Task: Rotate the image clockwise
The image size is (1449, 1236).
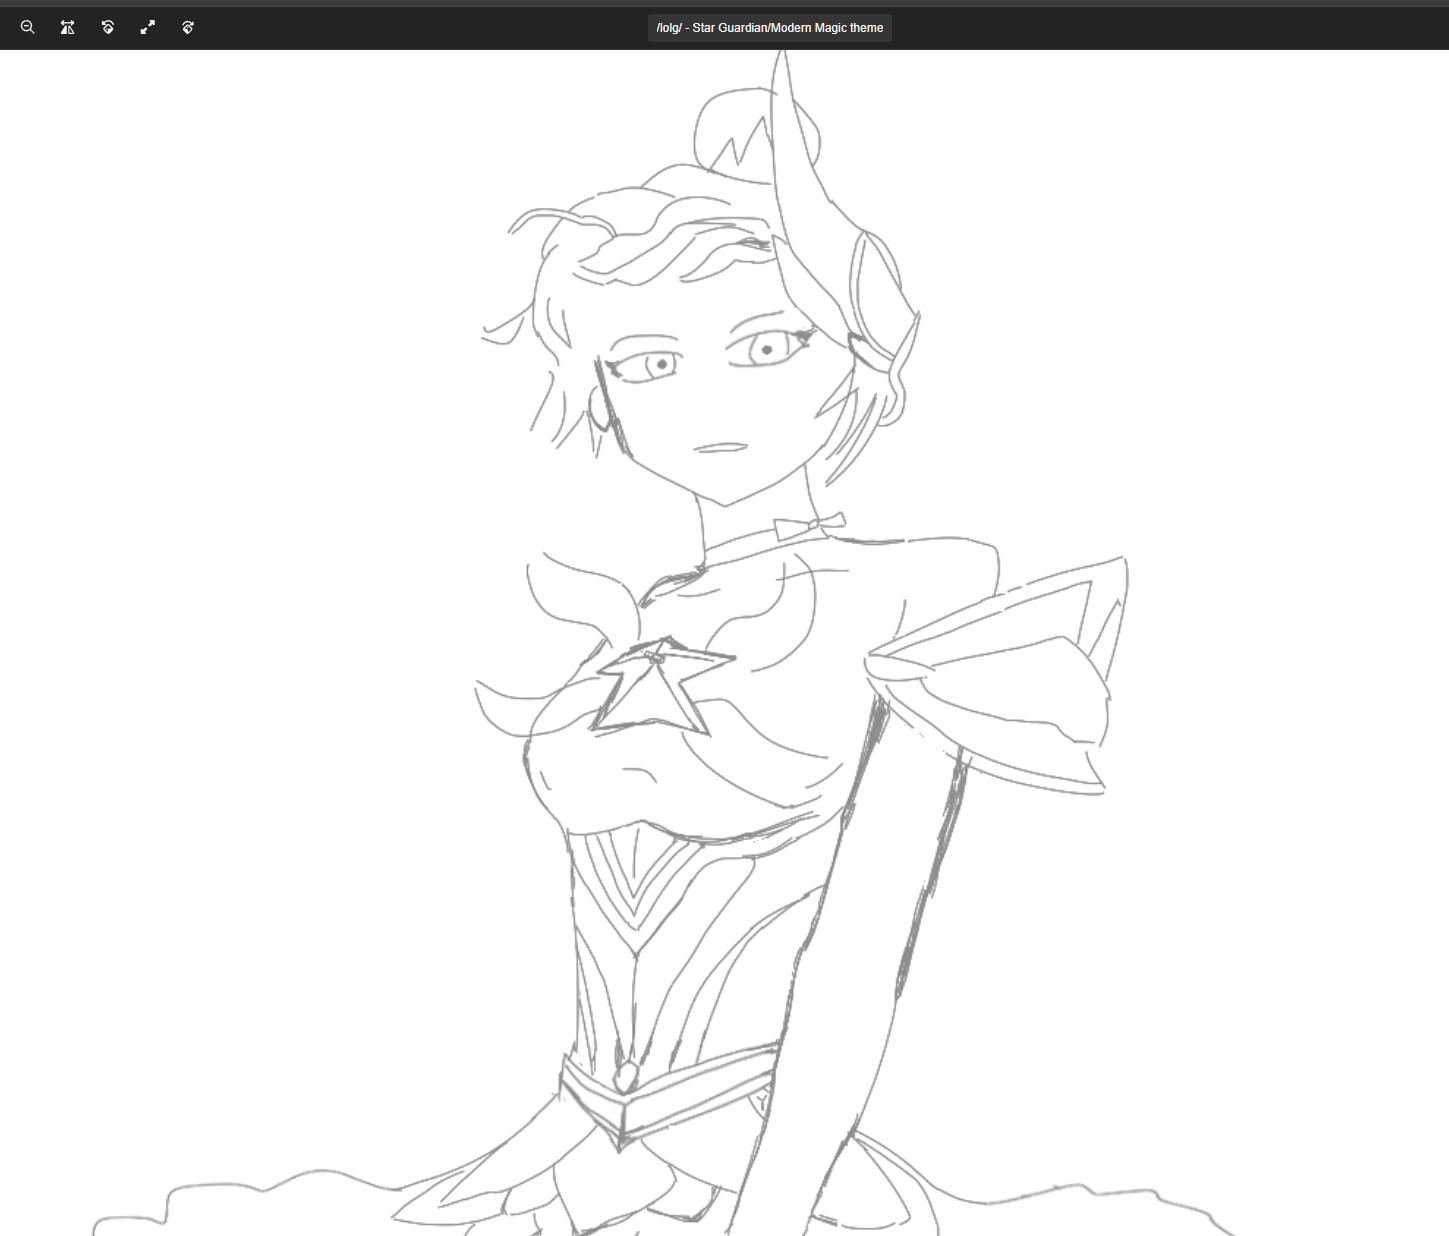Action: pos(188,28)
